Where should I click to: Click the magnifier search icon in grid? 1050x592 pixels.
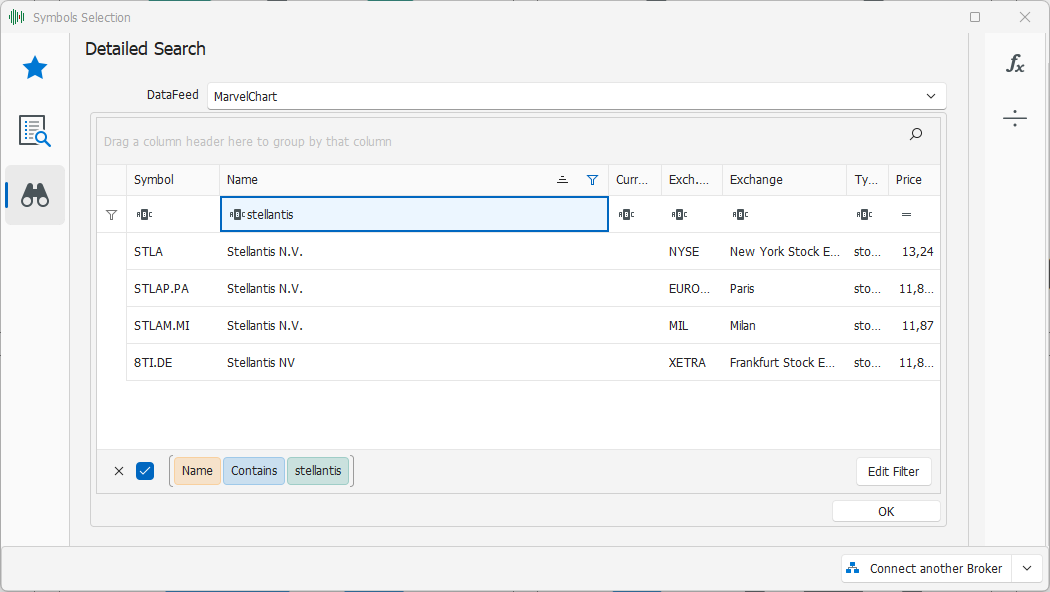[916, 134]
